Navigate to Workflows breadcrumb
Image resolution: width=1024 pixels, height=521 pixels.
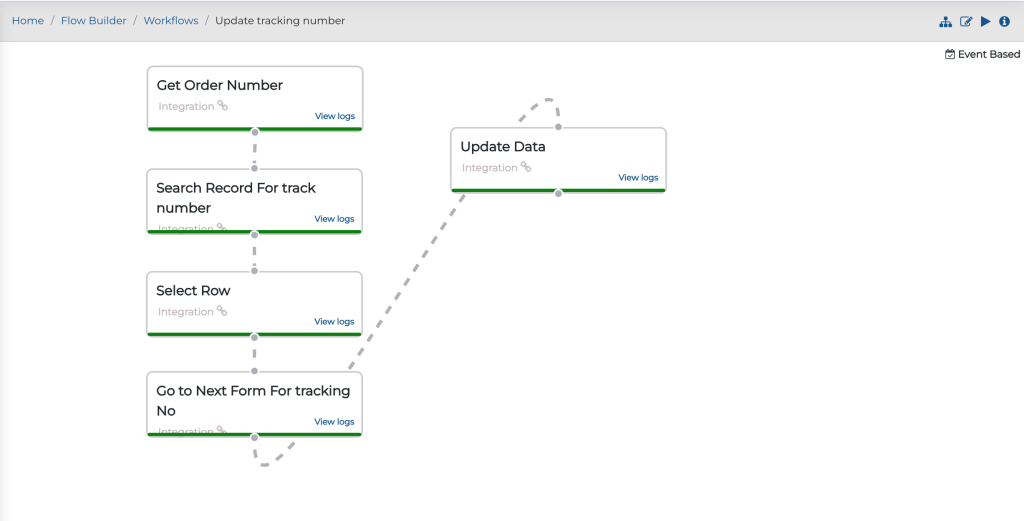click(171, 20)
